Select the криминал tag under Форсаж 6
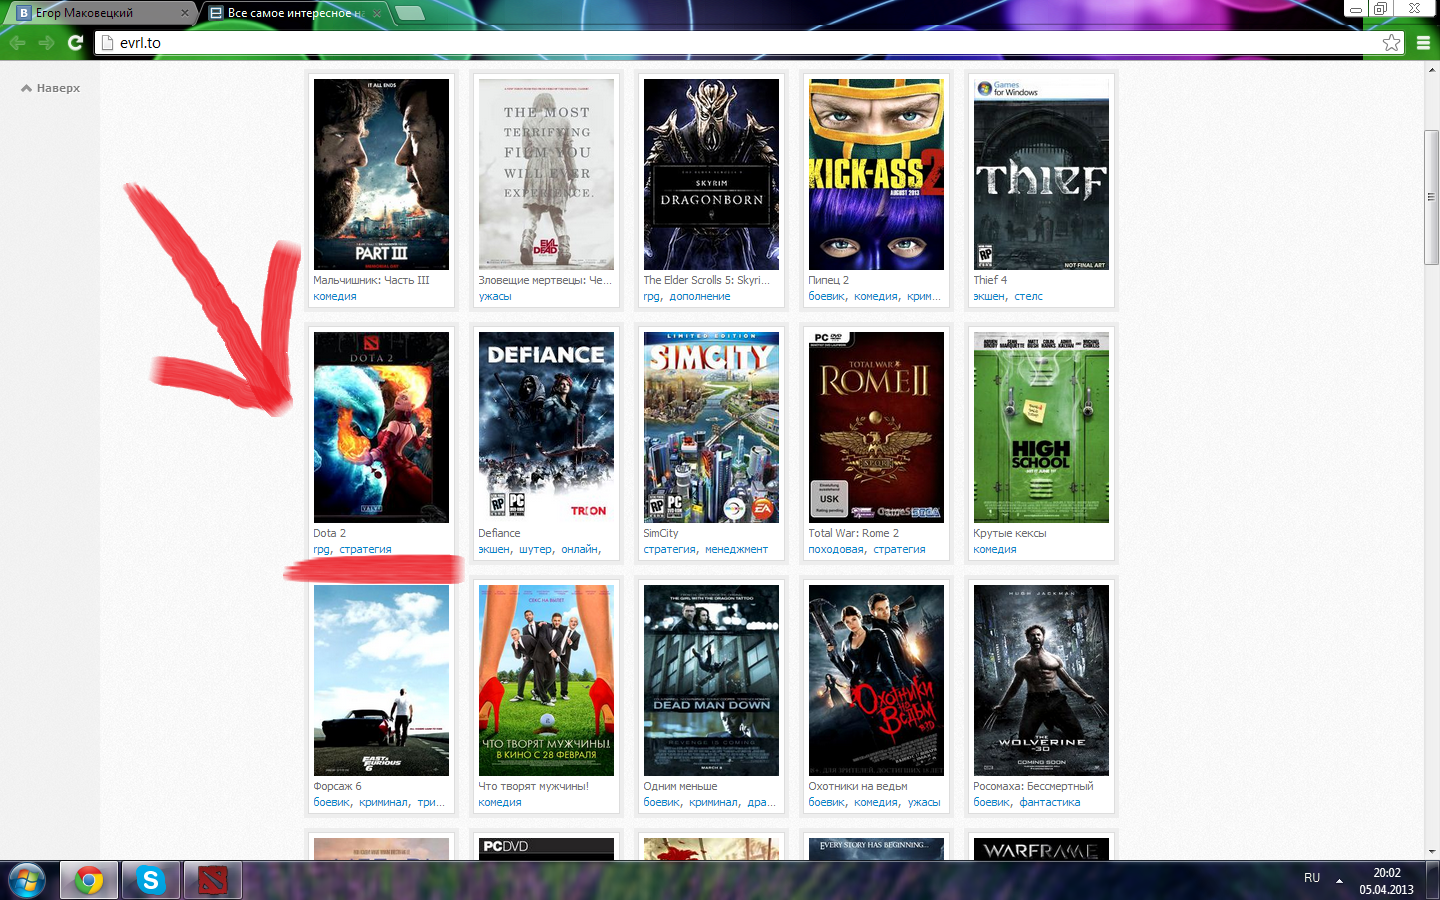Image resolution: width=1440 pixels, height=900 pixels. 384,802
